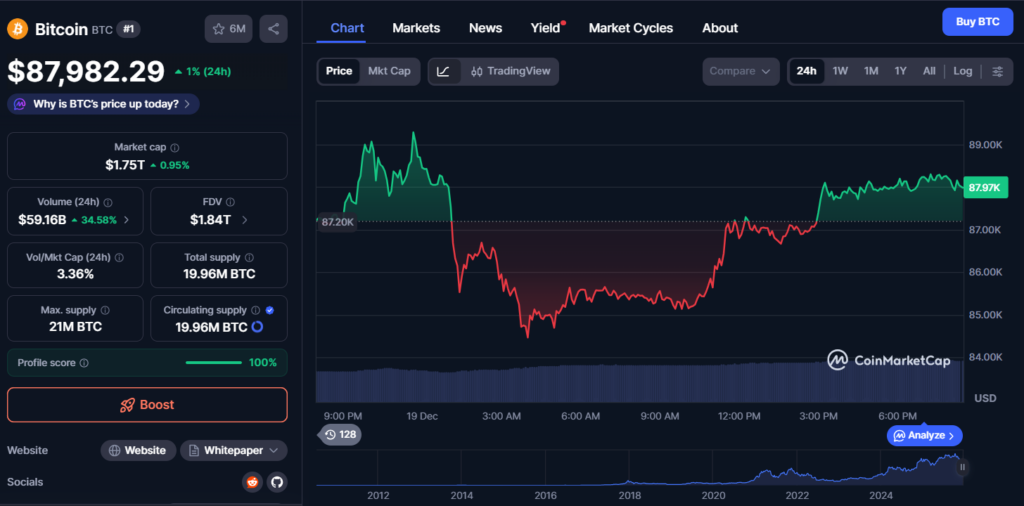Viewport: 1024px width, 506px height.
Task: Toggle the Price chart view
Action: click(339, 71)
